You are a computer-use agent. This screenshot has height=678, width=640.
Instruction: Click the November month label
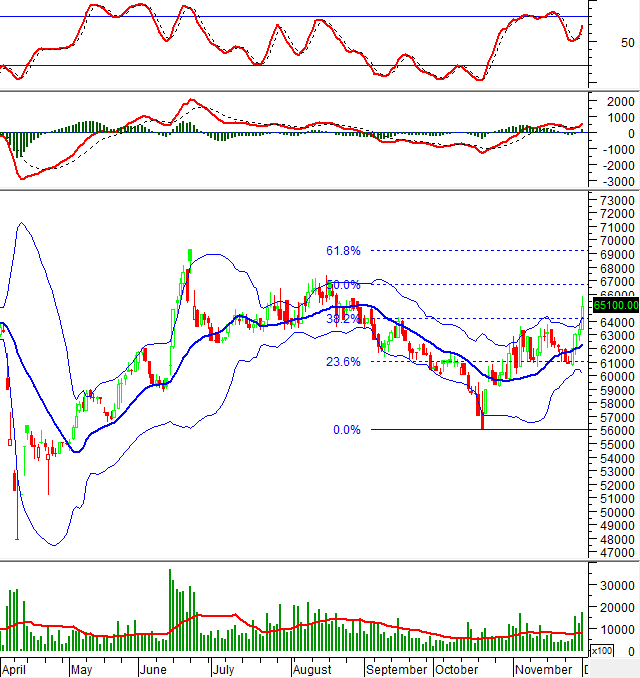(544, 667)
